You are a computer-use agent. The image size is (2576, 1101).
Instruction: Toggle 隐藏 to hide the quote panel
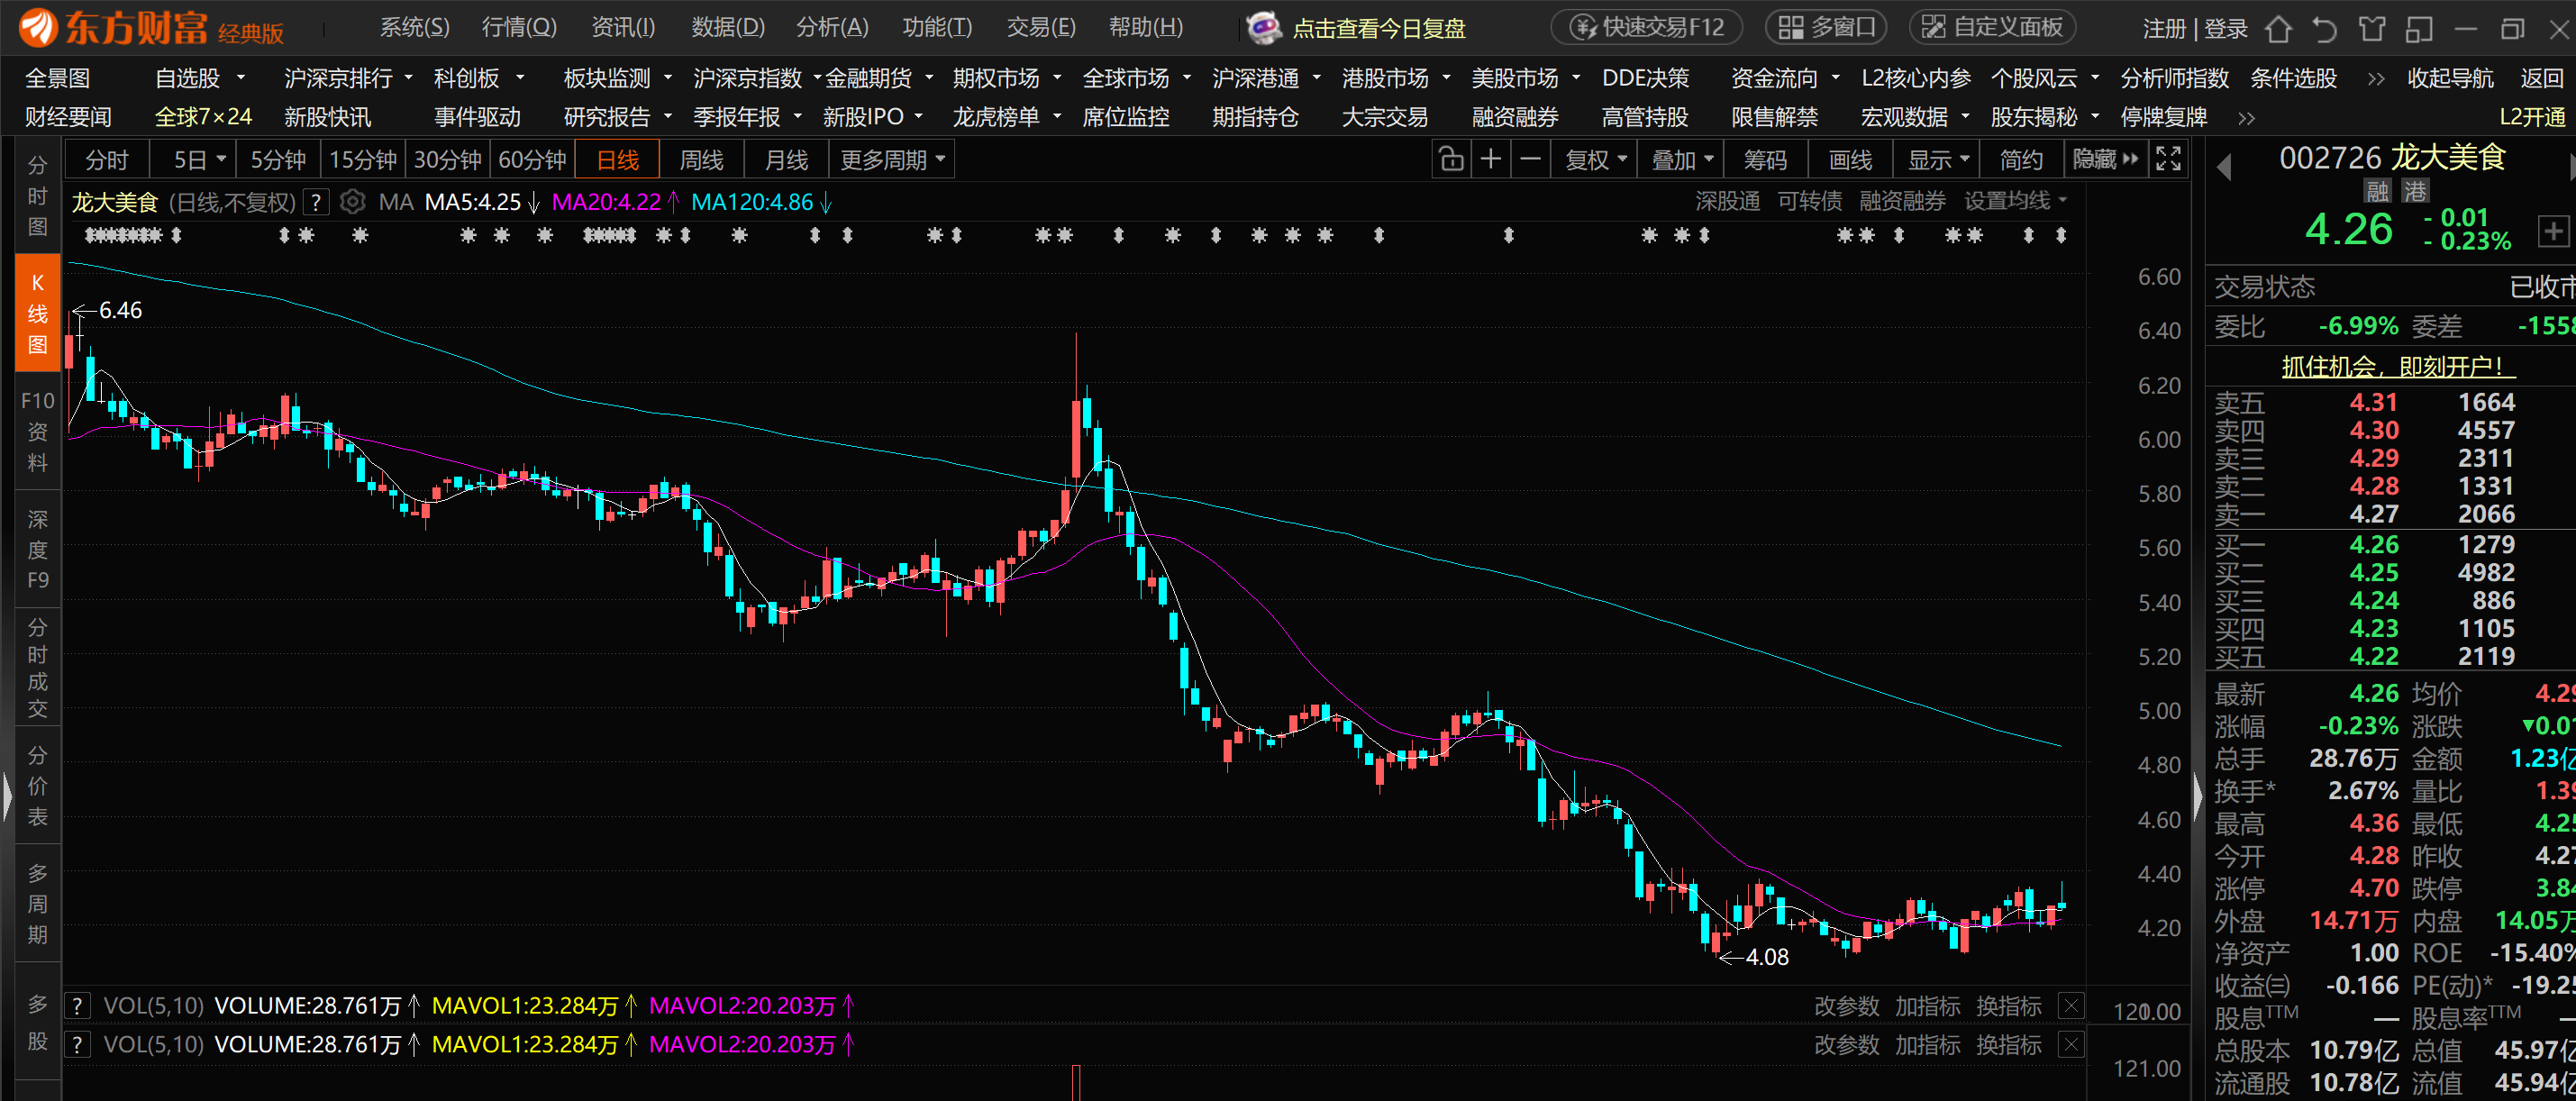pos(2096,158)
